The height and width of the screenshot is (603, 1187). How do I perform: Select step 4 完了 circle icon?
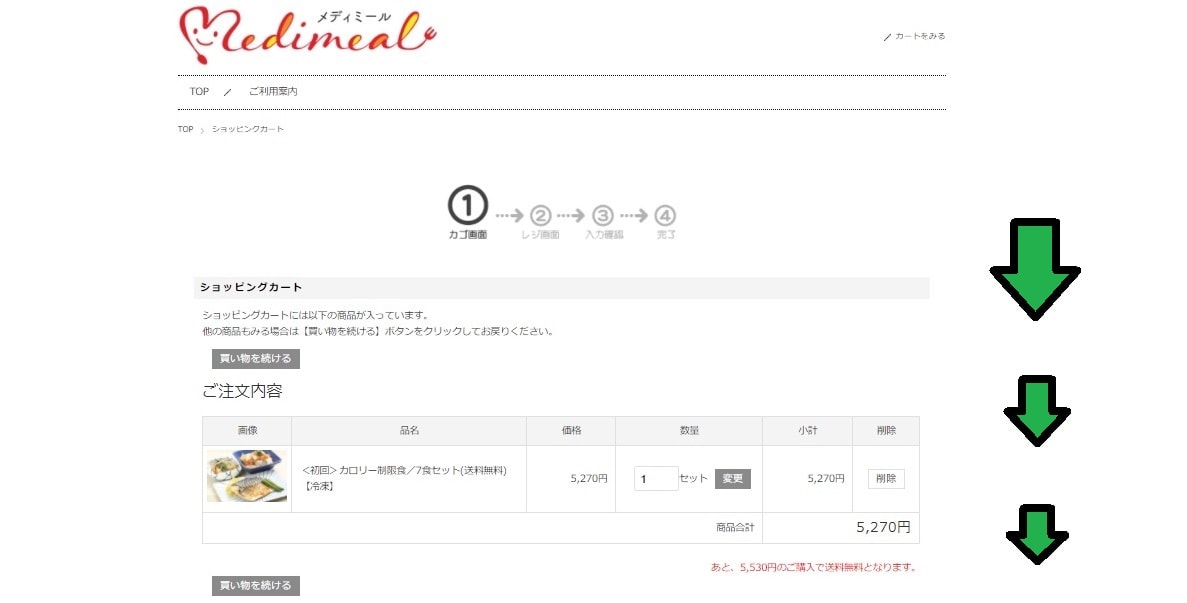tap(665, 216)
